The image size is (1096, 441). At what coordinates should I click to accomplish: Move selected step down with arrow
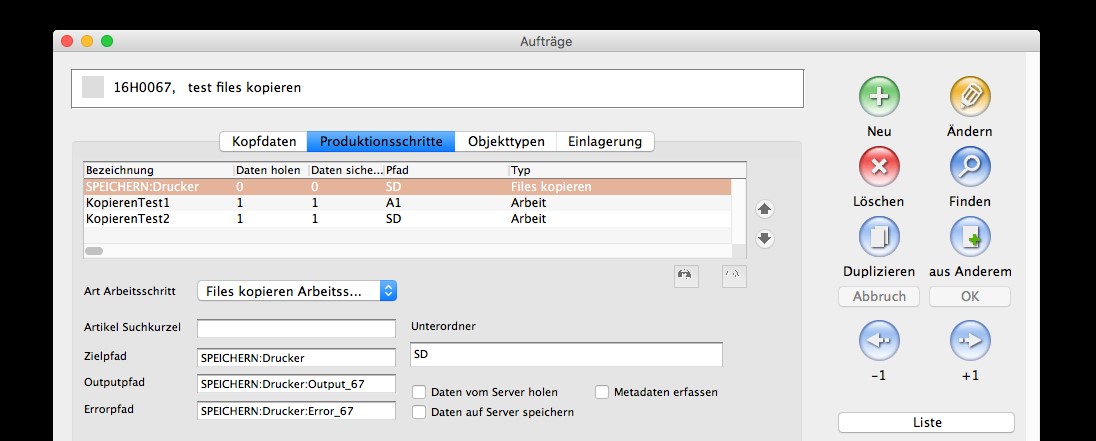coord(764,238)
